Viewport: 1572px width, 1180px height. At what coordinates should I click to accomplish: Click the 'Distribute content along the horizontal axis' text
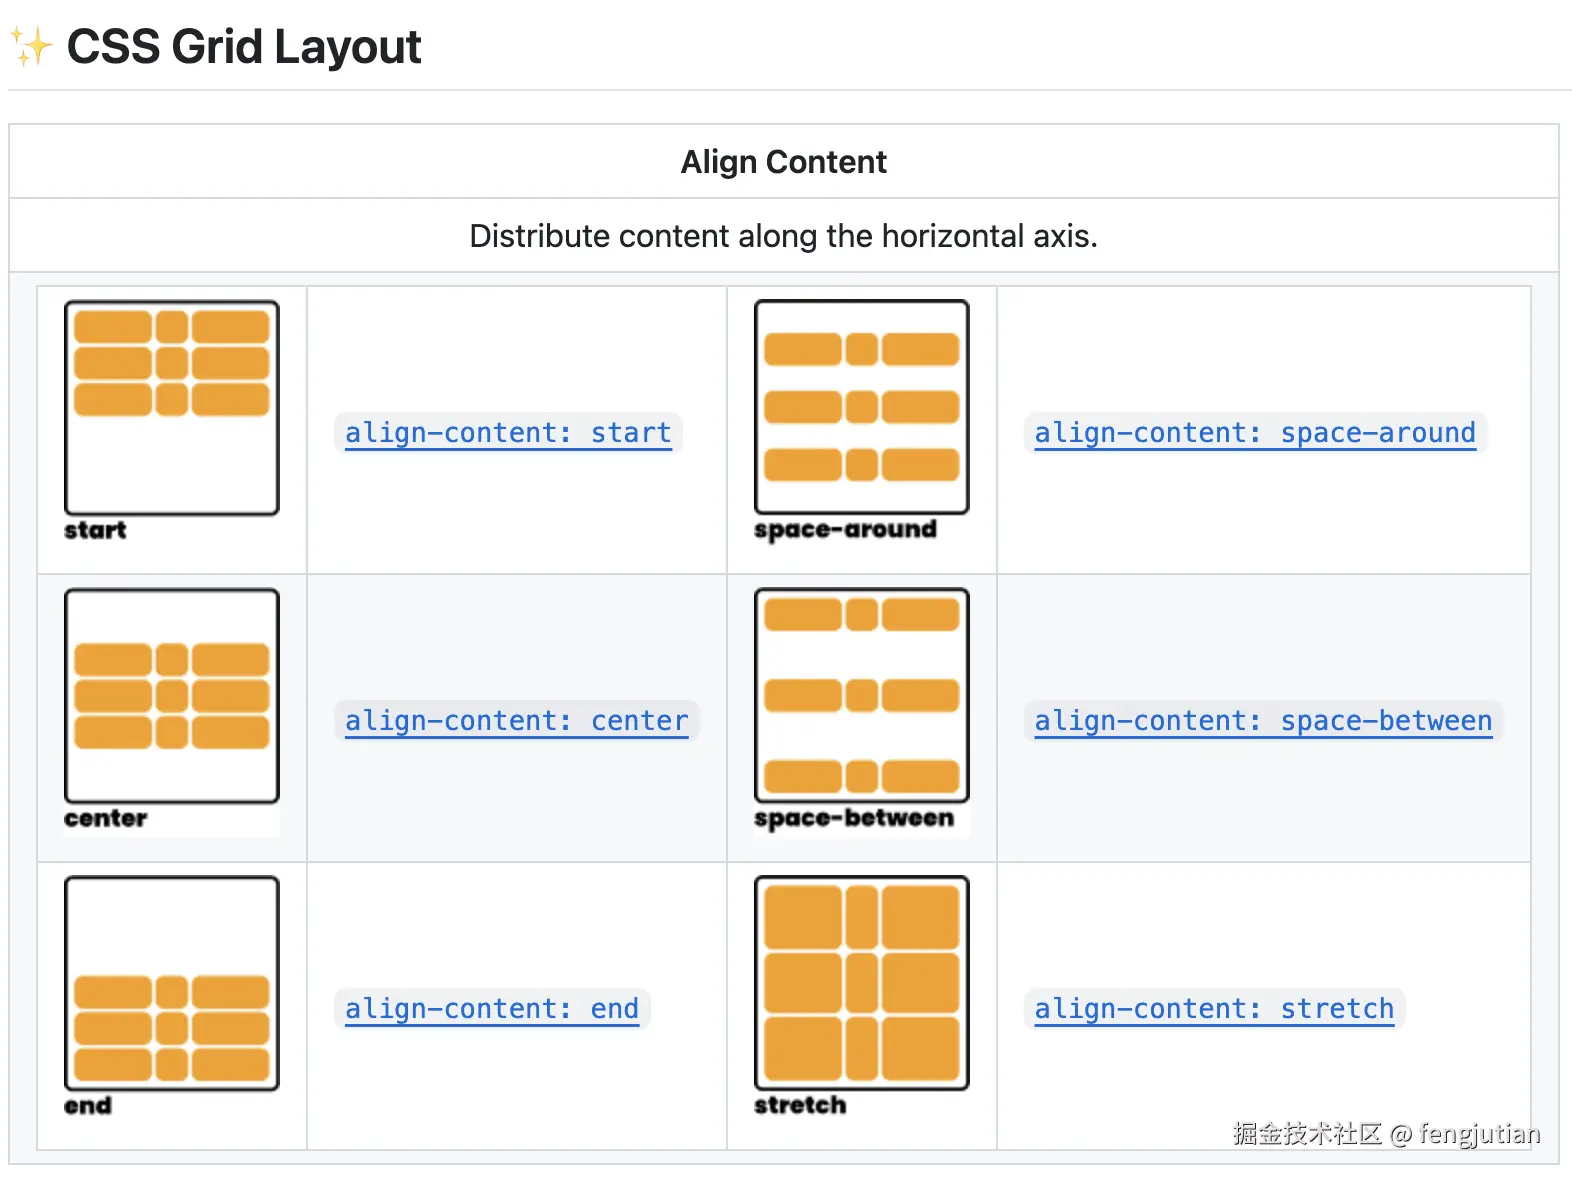click(783, 236)
